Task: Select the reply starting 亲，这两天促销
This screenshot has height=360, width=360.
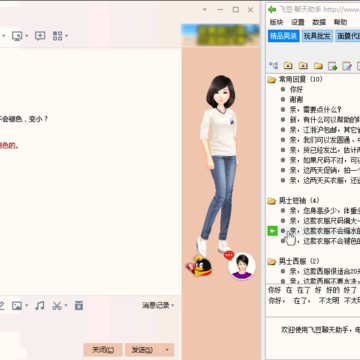Action: coord(325,170)
